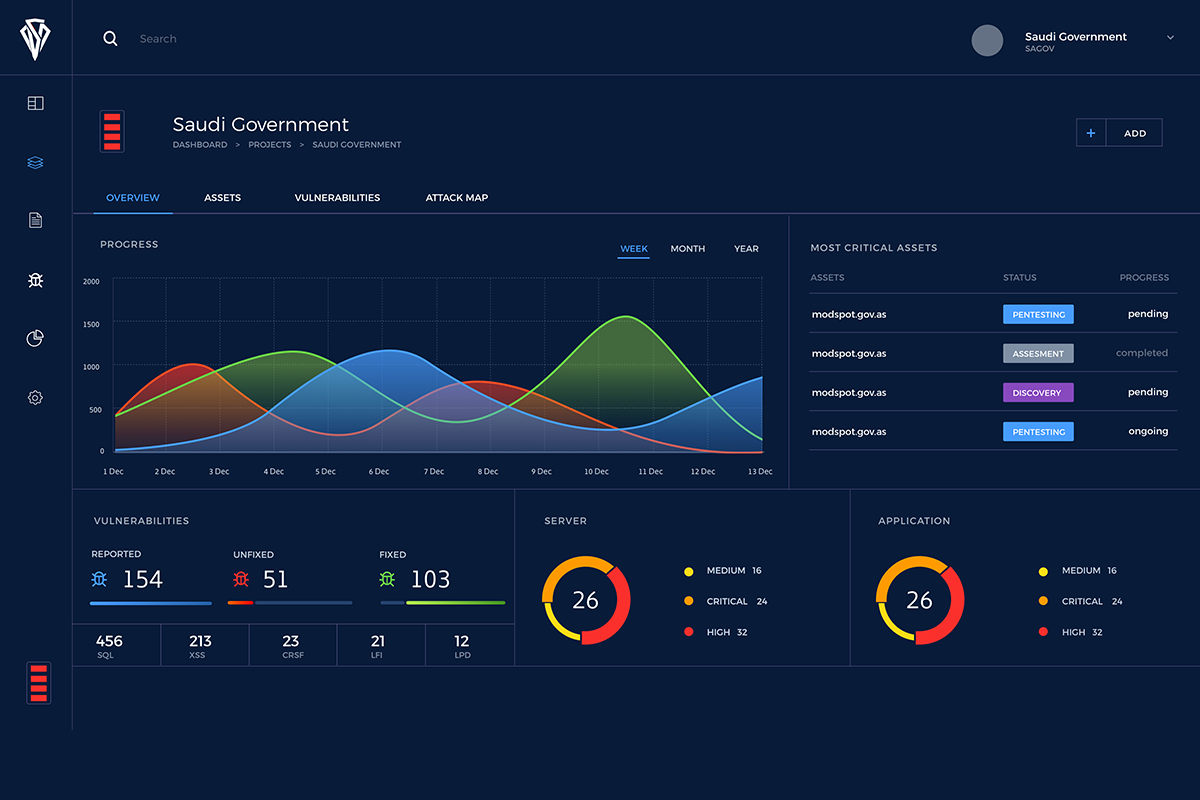Click the Dashboard breadcrumb link

tap(200, 145)
